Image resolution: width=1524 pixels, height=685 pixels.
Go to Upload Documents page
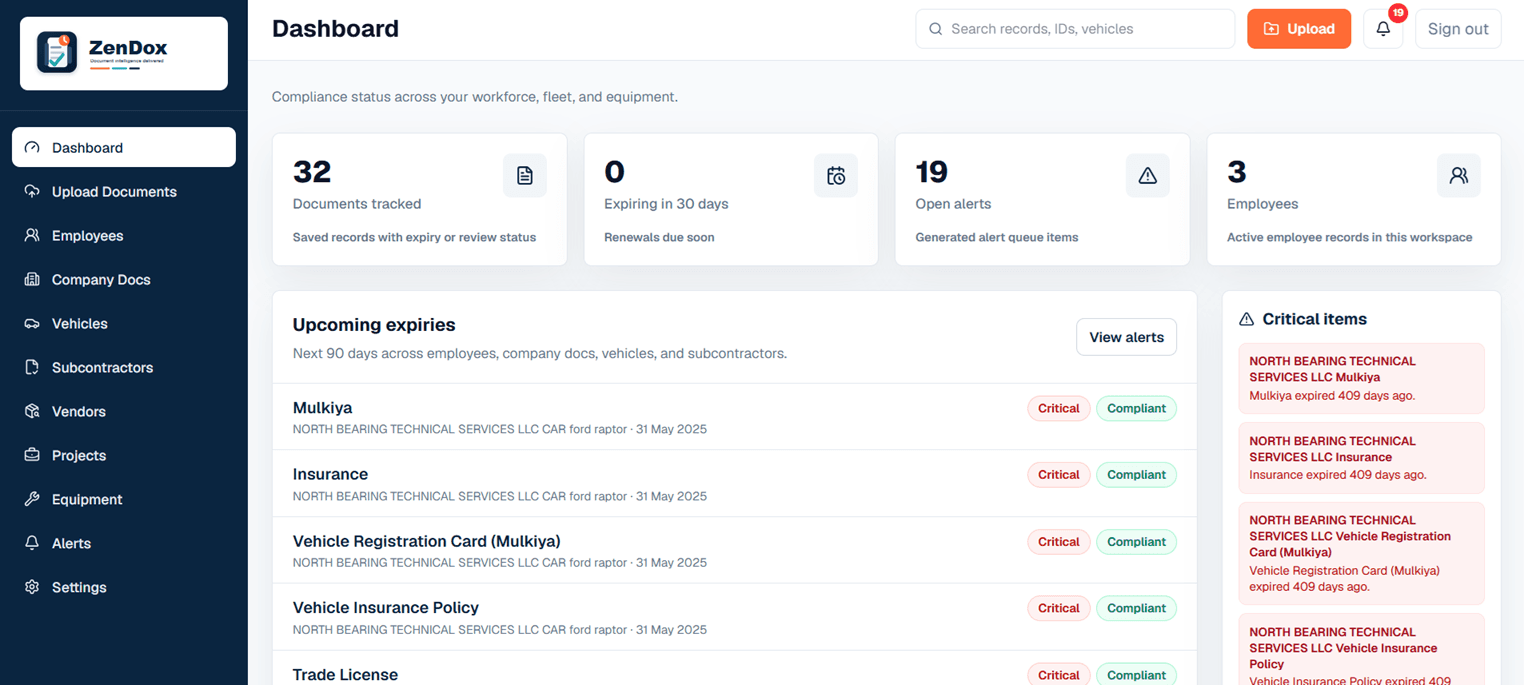click(x=124, y=191)
